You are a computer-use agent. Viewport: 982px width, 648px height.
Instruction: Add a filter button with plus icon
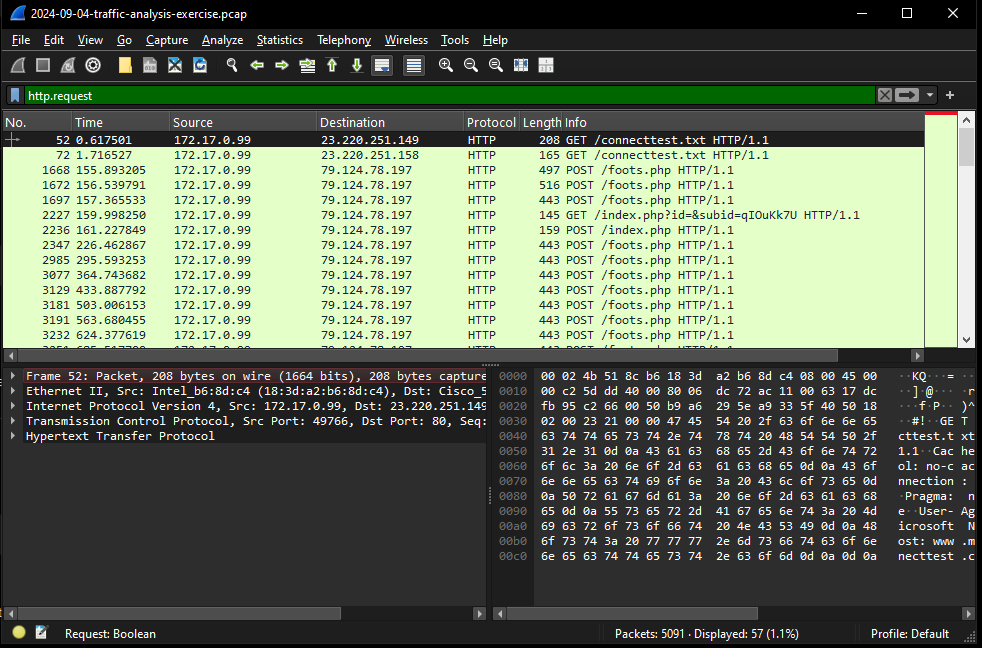click(950, 95)
